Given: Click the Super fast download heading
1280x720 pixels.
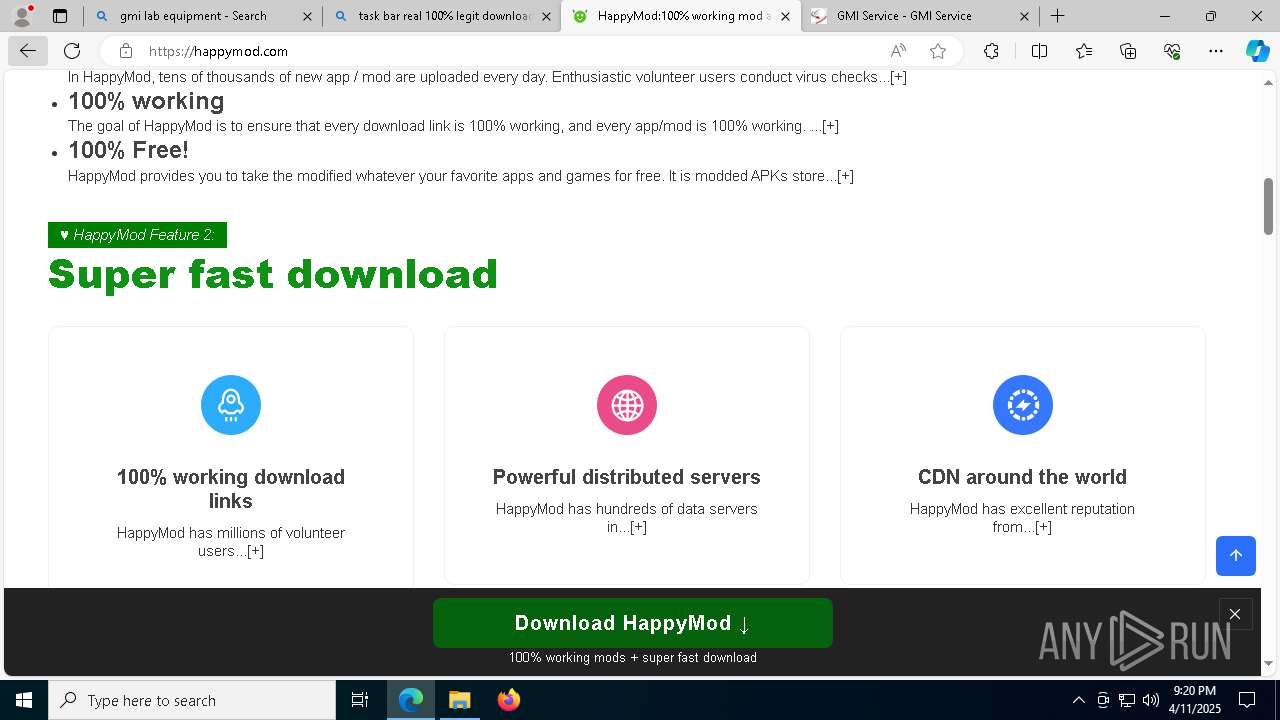Looking at the screenshot, I should click(x=273, y=274).
